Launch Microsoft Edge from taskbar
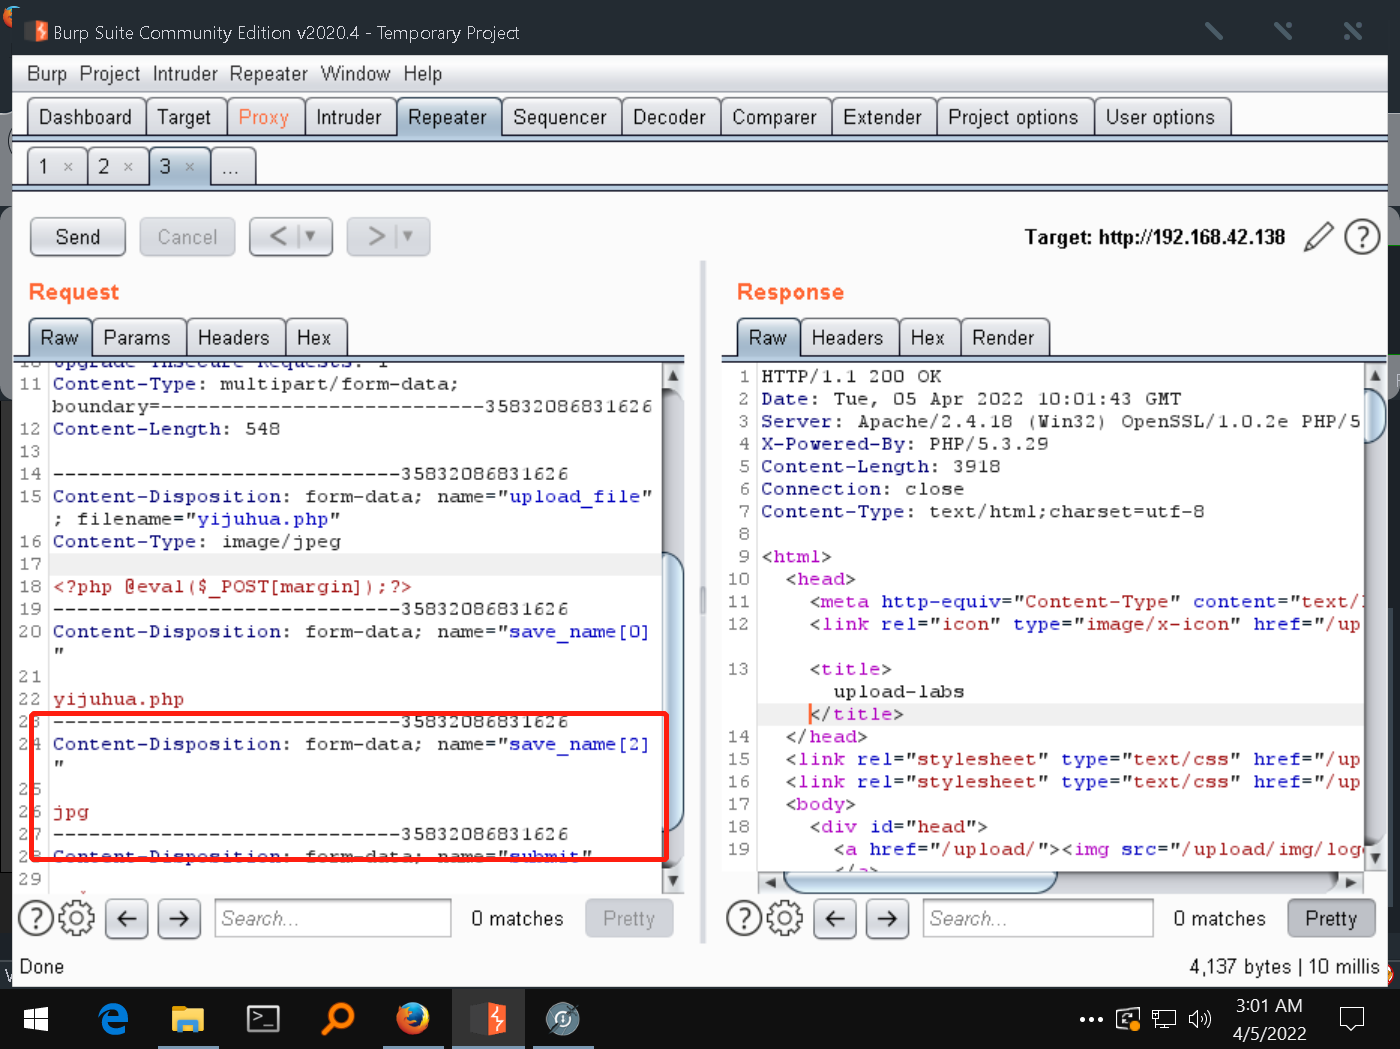The image size is (1400, 1049). coord(113,1019)
